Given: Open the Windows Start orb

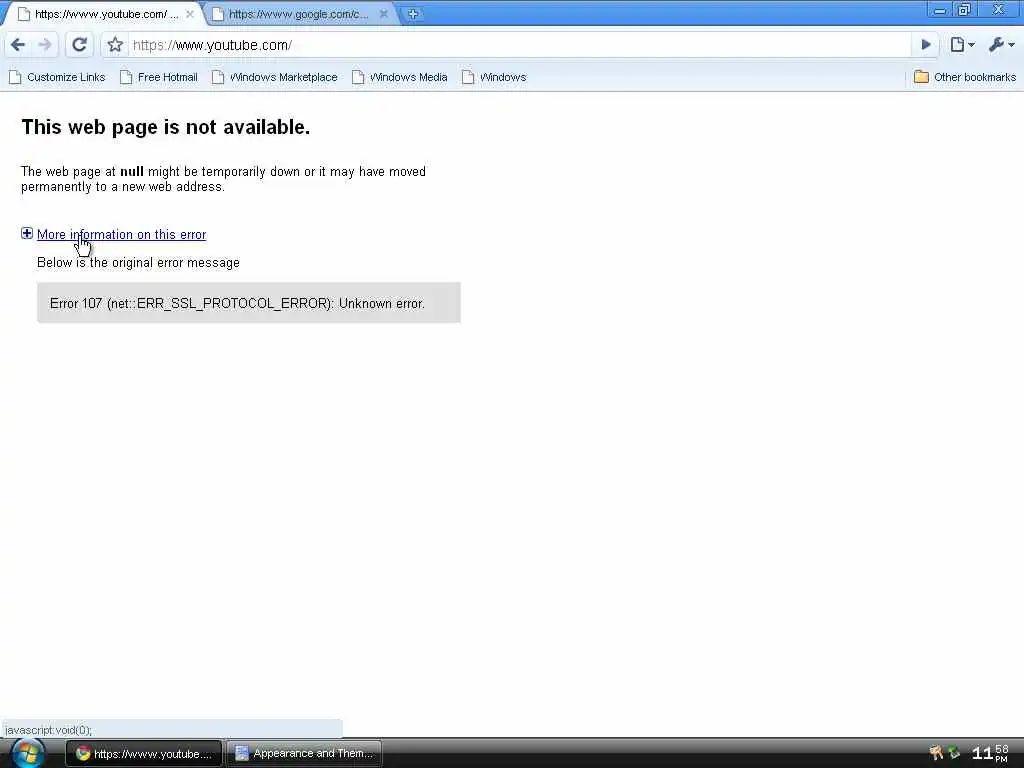Looking at the screenshot, I should 28,754.
